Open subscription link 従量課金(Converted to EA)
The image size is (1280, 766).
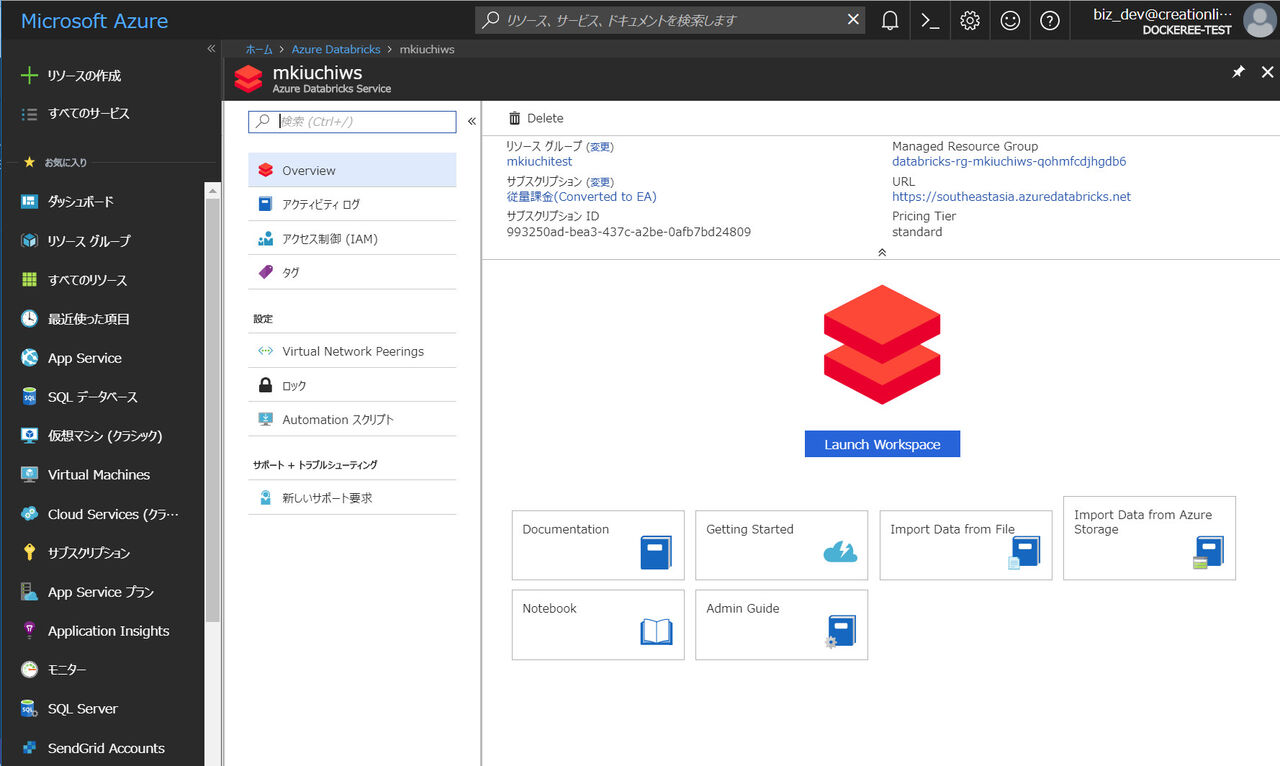[x=582, y=197]
